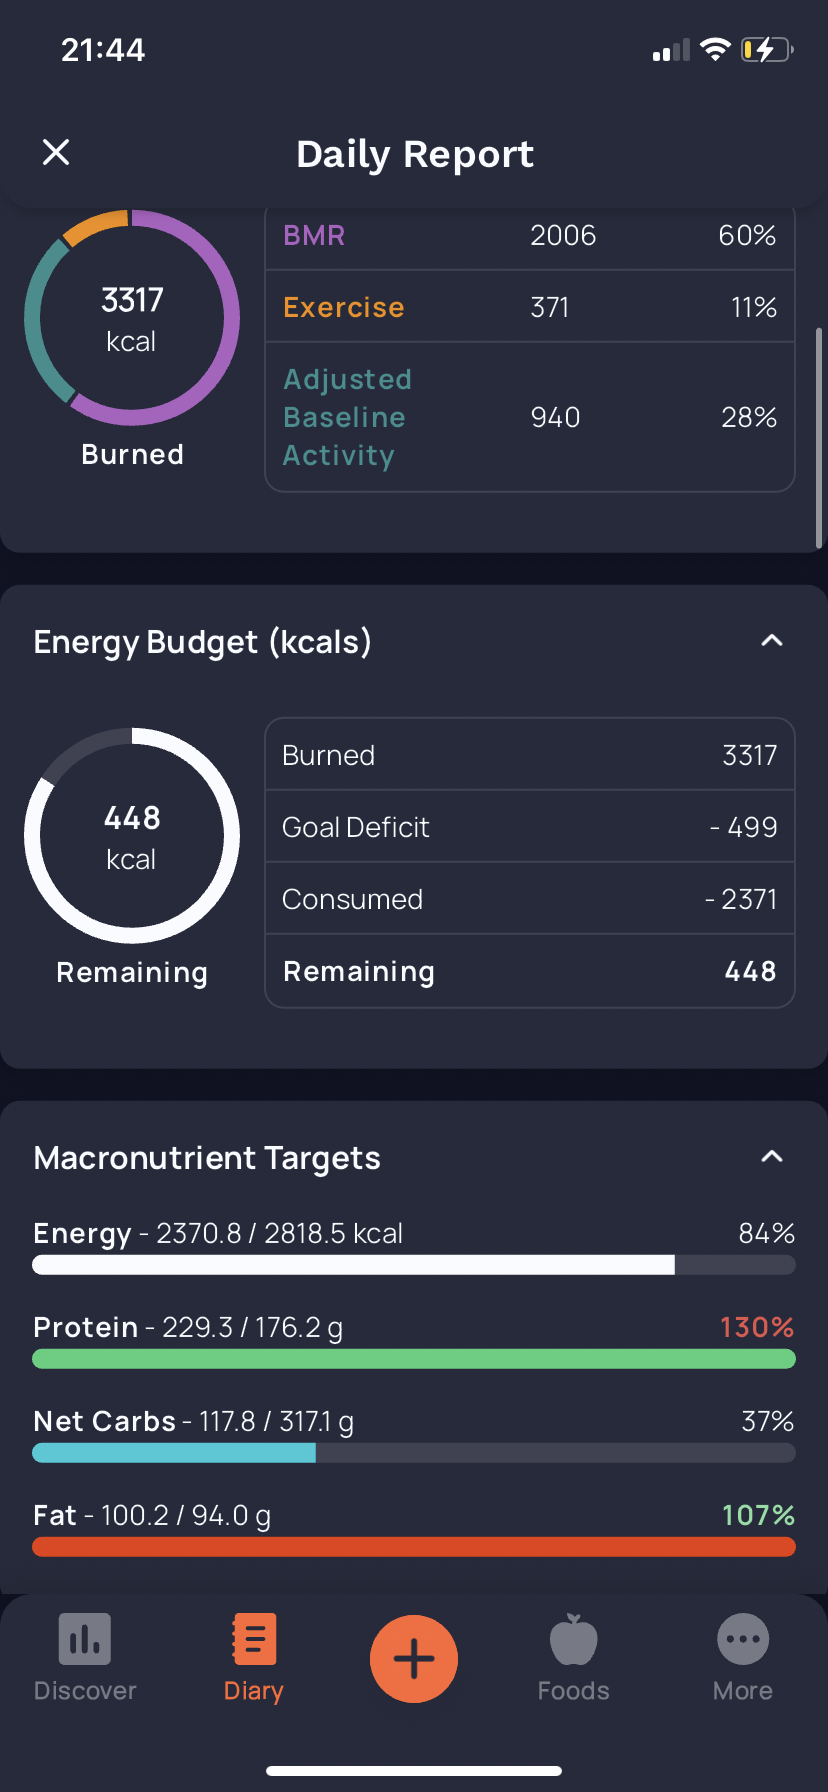Open the Foods apple icon

point(573,1640)
